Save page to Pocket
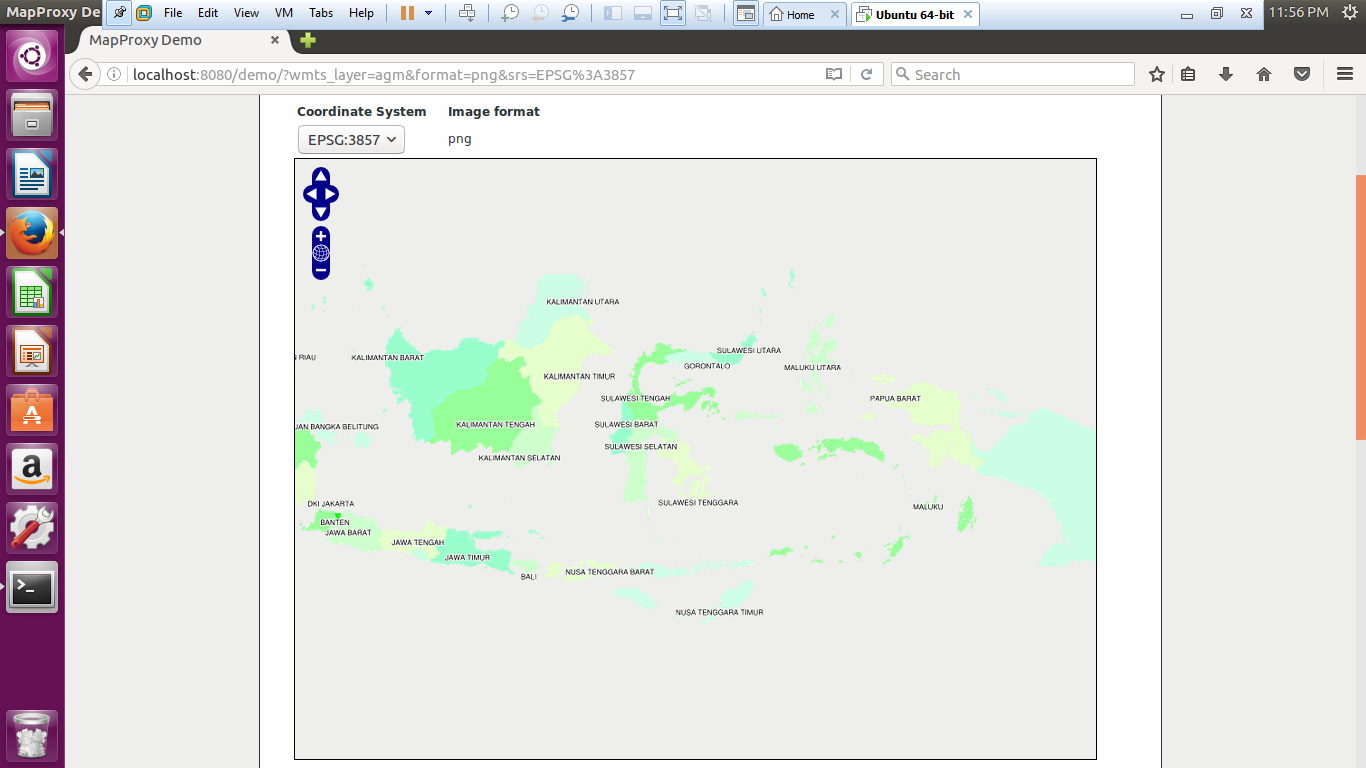This screenshot has width=1366, height=768. [x=1302, y=74]
